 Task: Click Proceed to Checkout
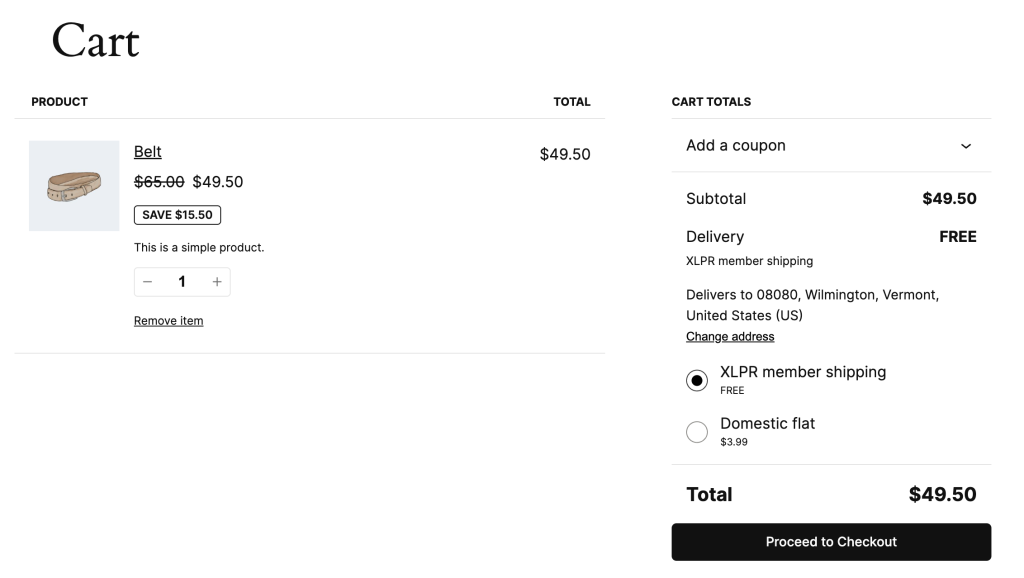click(x=831, y=541)
